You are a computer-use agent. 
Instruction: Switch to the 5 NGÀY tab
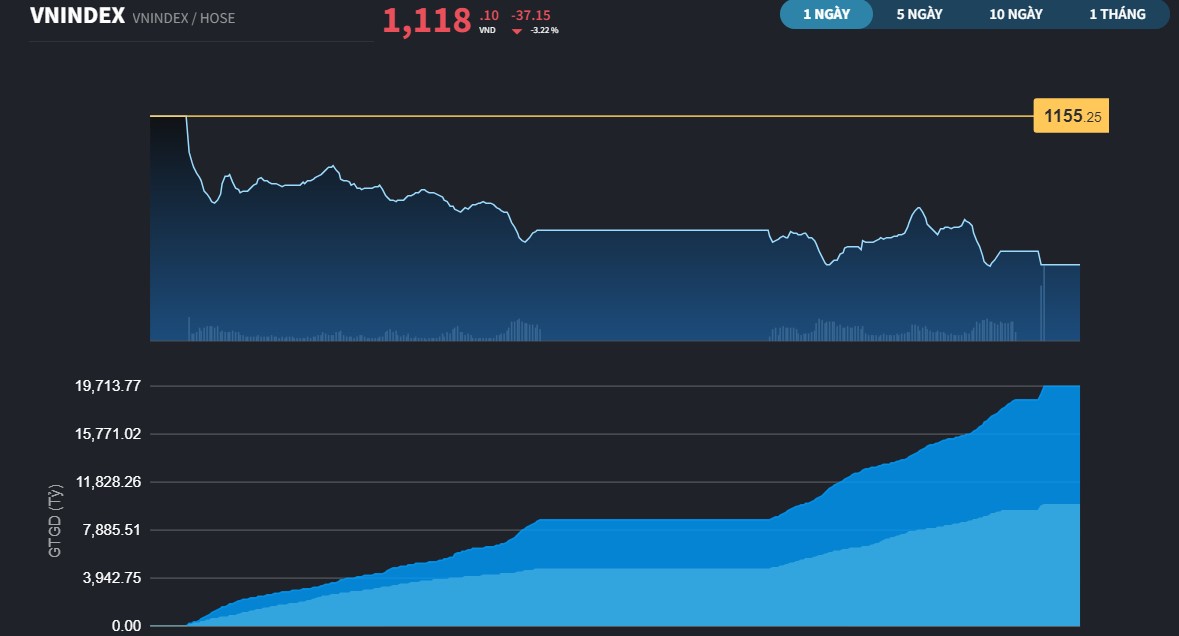(919, 14)
